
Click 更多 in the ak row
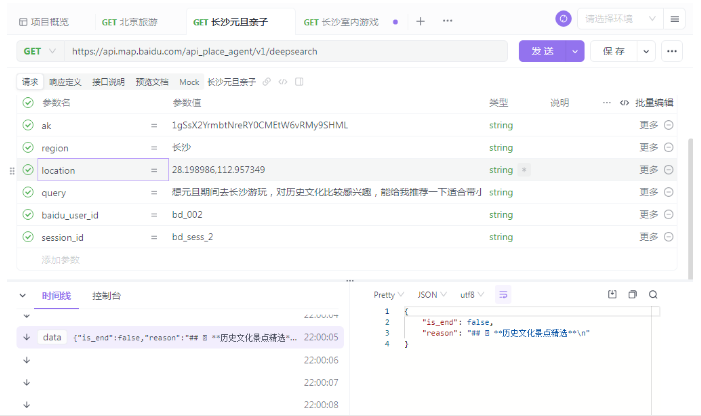click(x=648, y=125)
